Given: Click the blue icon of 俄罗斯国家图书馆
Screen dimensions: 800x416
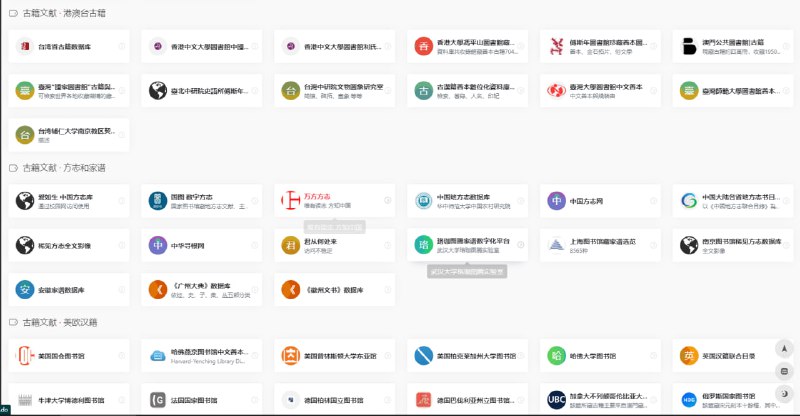Looking at the screenshot, I should click(x=689, y=400).
